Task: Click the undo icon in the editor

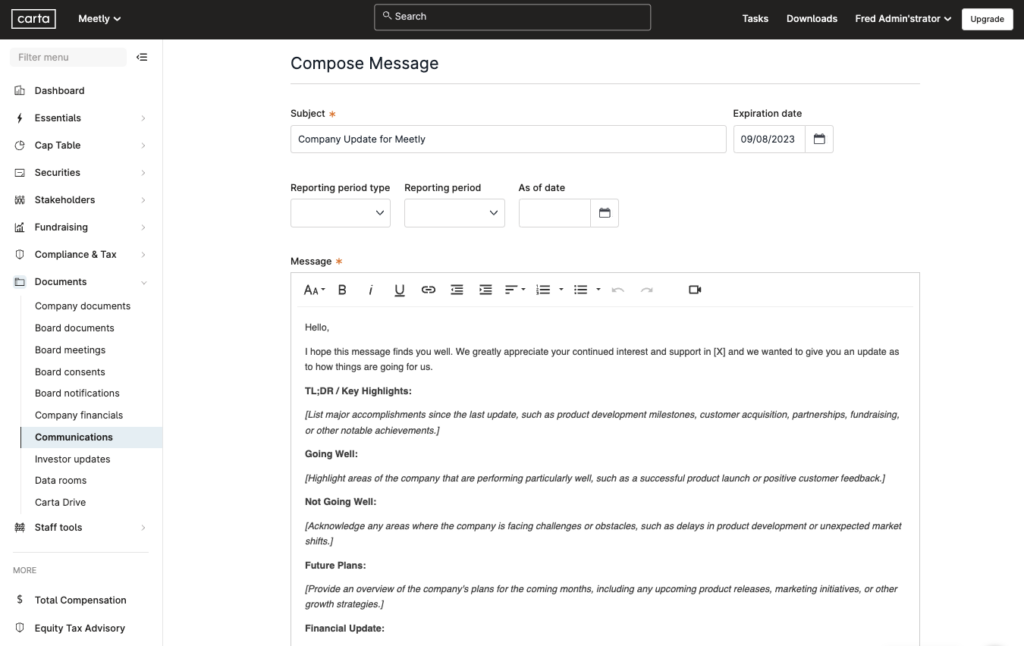Action: click(x=619, y=290)
